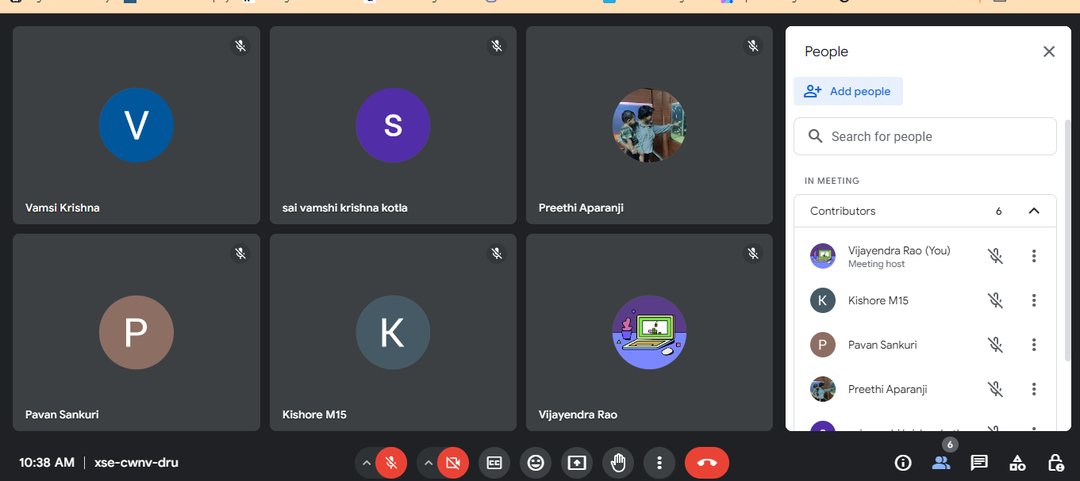Click Pavan Sankuri name label on tile
The width and height of the screenshot is (1080, 481).
click(x=62, y=415)
